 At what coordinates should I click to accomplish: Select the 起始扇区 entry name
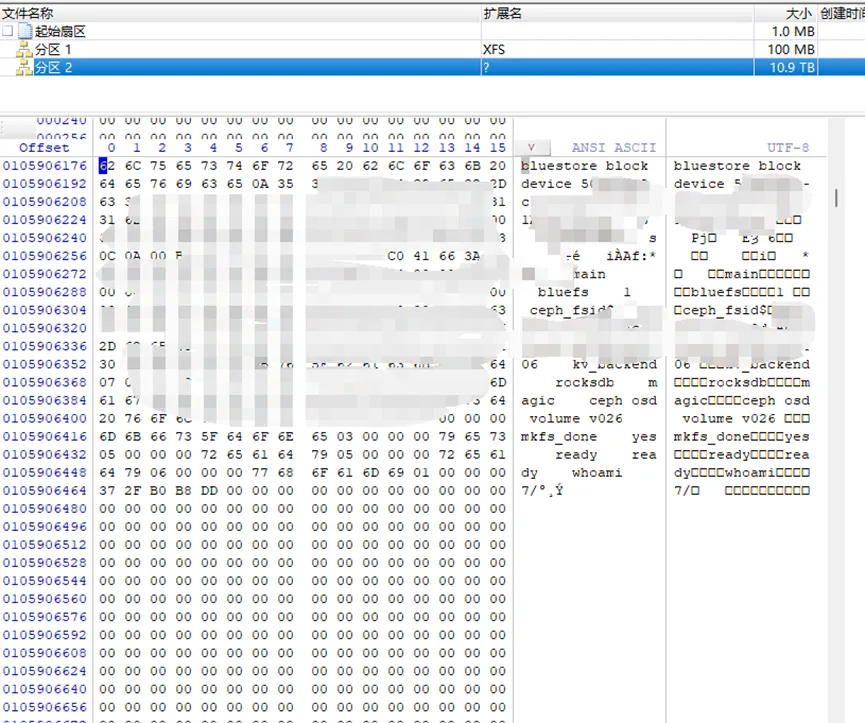[x=60, y=31]
